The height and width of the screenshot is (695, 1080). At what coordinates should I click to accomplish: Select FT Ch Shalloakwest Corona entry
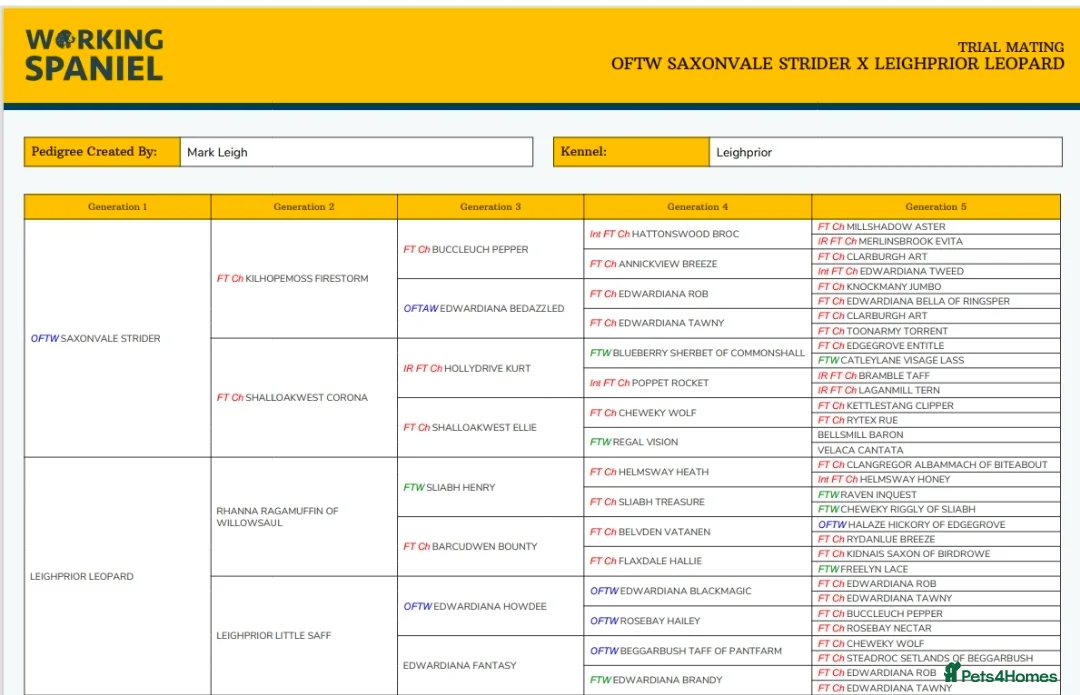[292, 397]
